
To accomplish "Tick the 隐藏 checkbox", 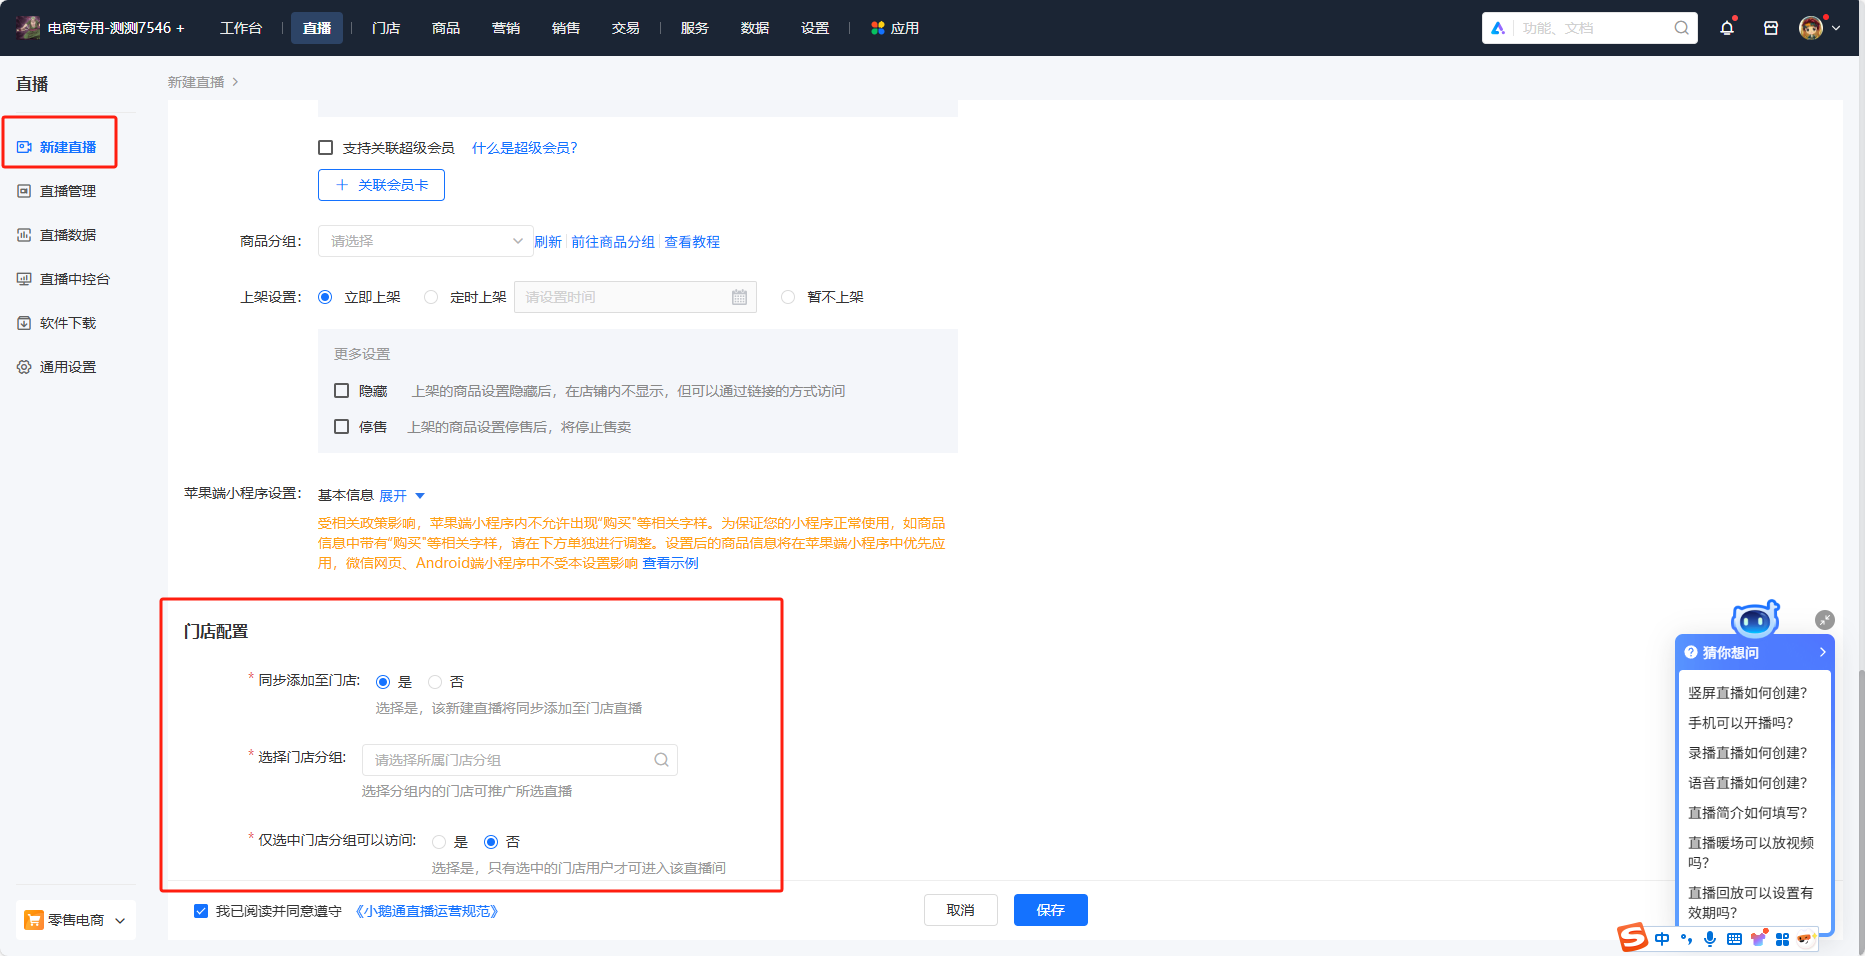I will tap(341, 391).
